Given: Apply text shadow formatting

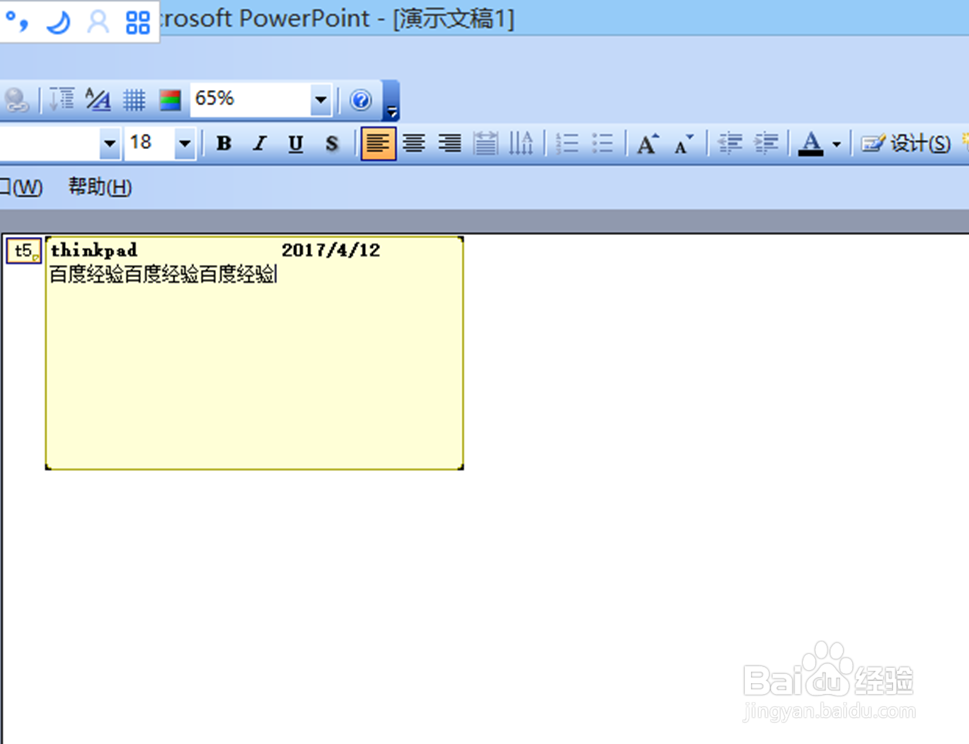Looking at the screenshot, I should click(331, 143).
